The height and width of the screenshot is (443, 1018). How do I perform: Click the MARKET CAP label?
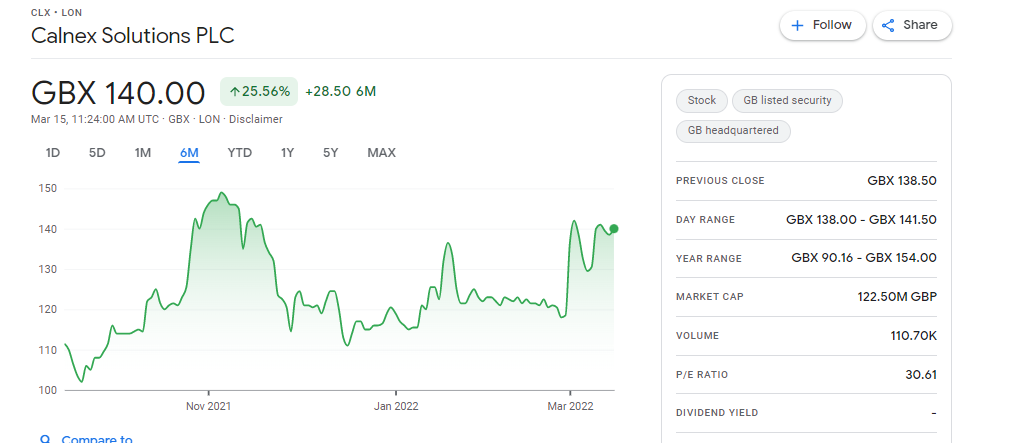tap(710, 297)
